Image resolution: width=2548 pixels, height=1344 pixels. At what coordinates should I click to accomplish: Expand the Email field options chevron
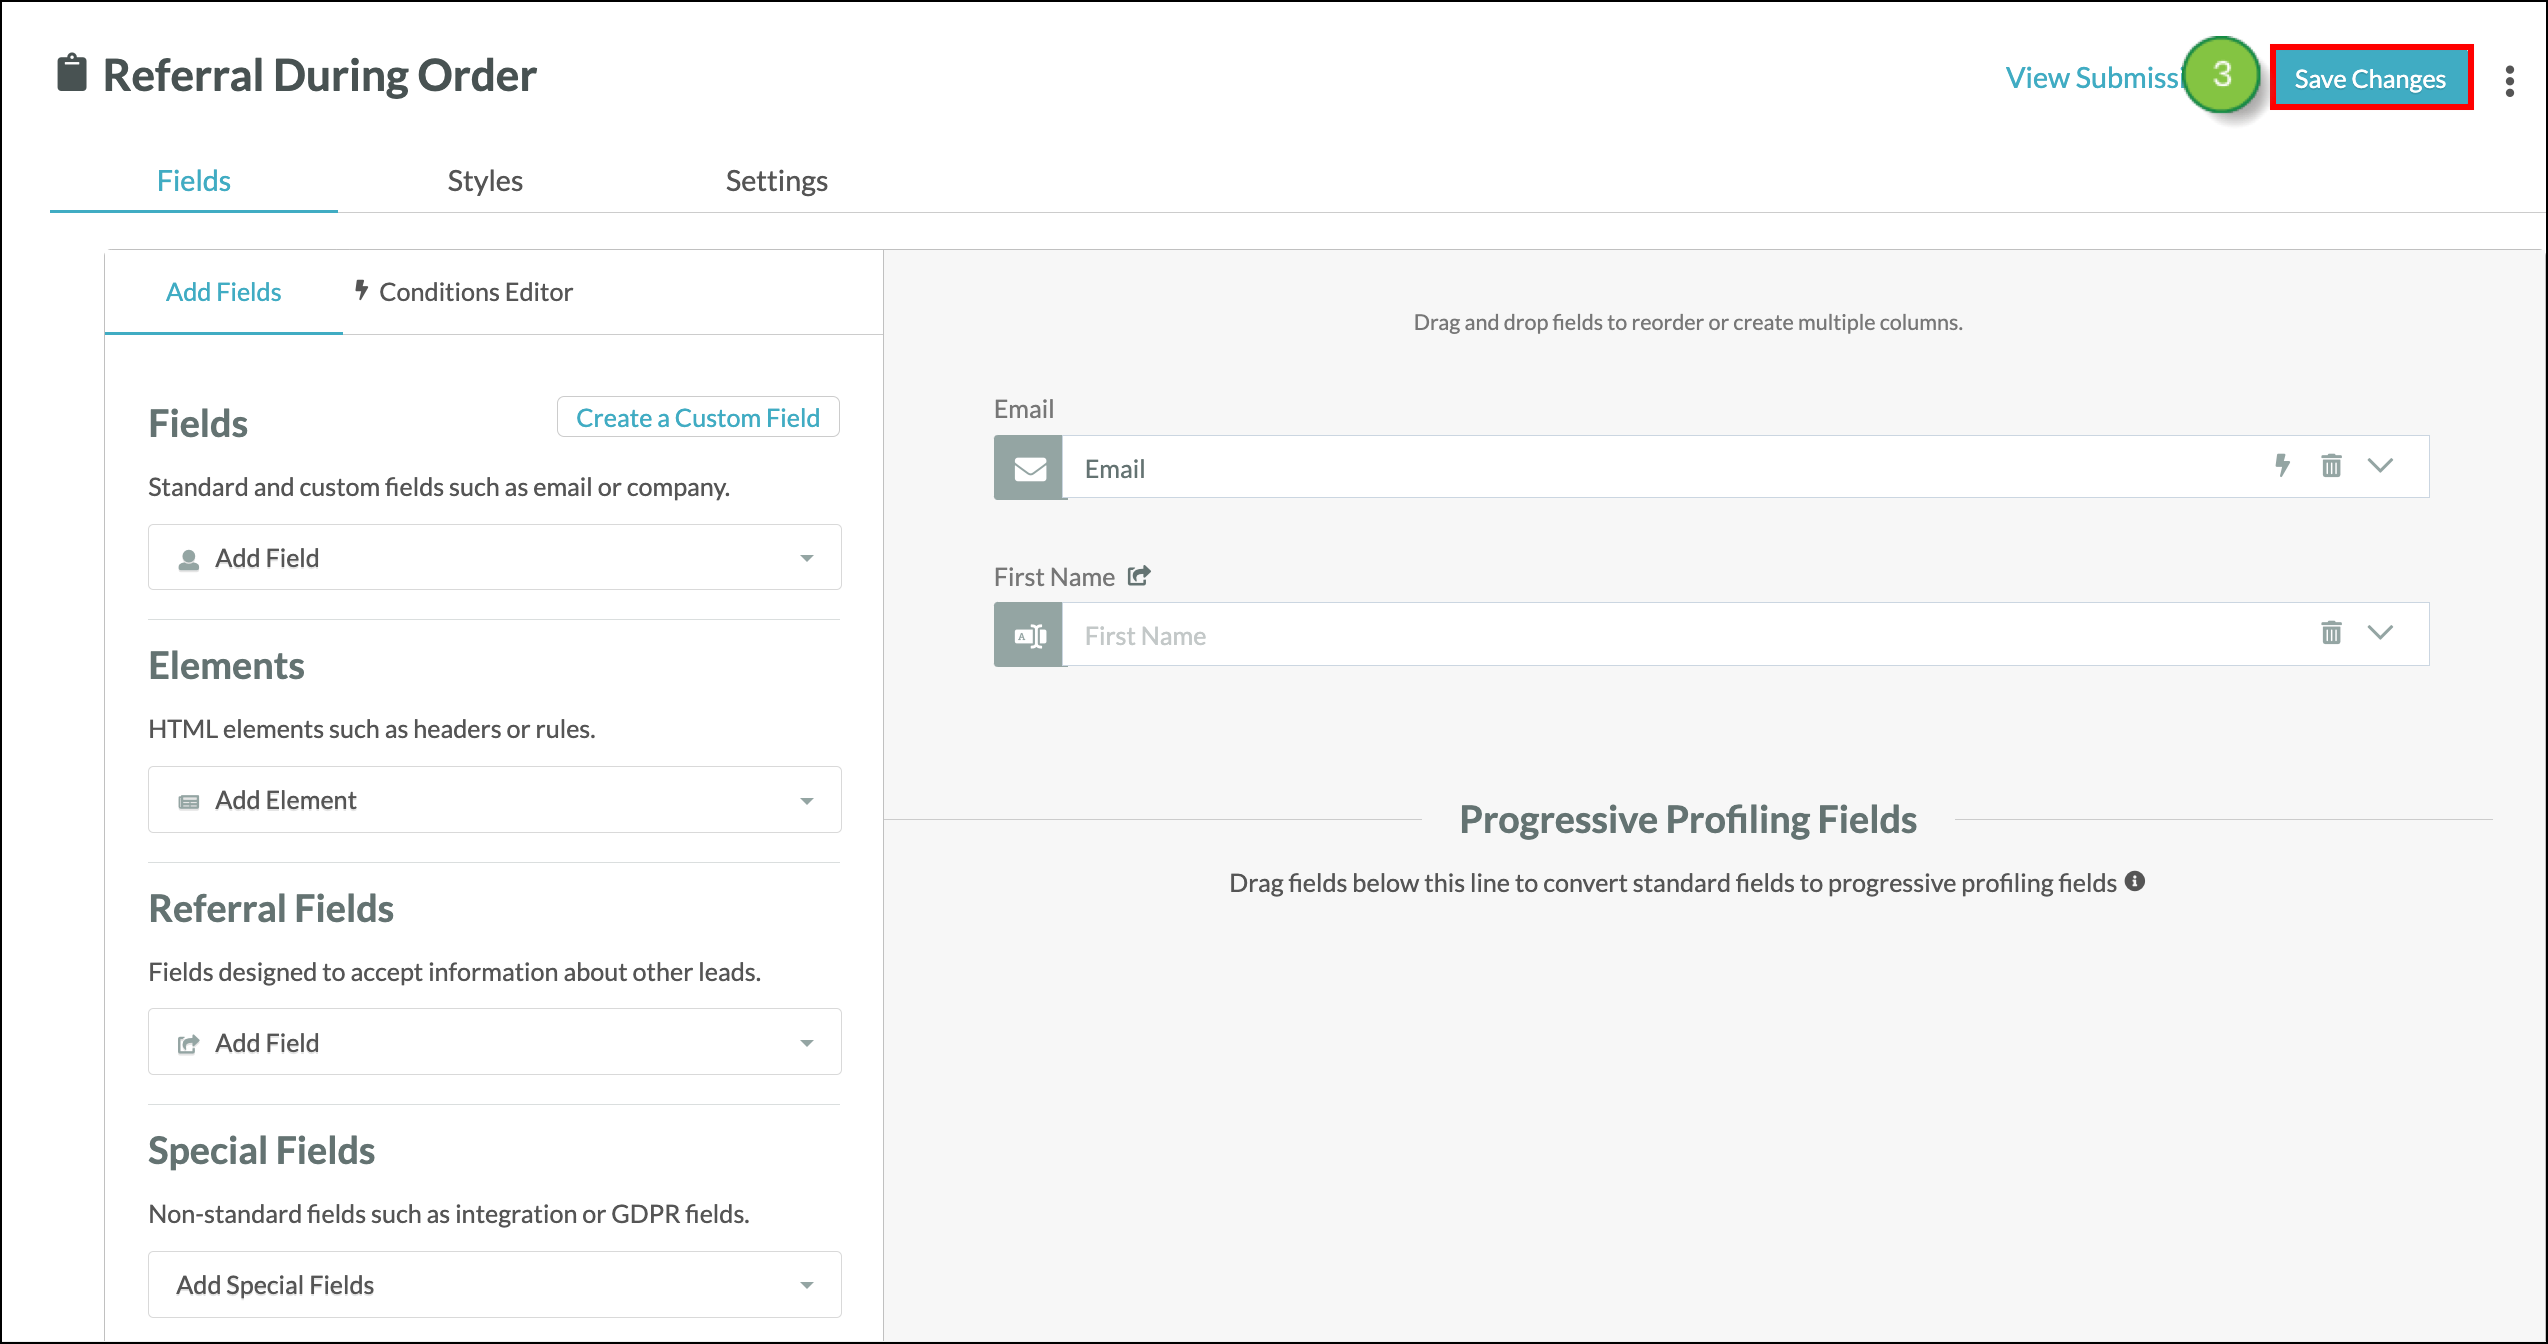[2381, 465]
